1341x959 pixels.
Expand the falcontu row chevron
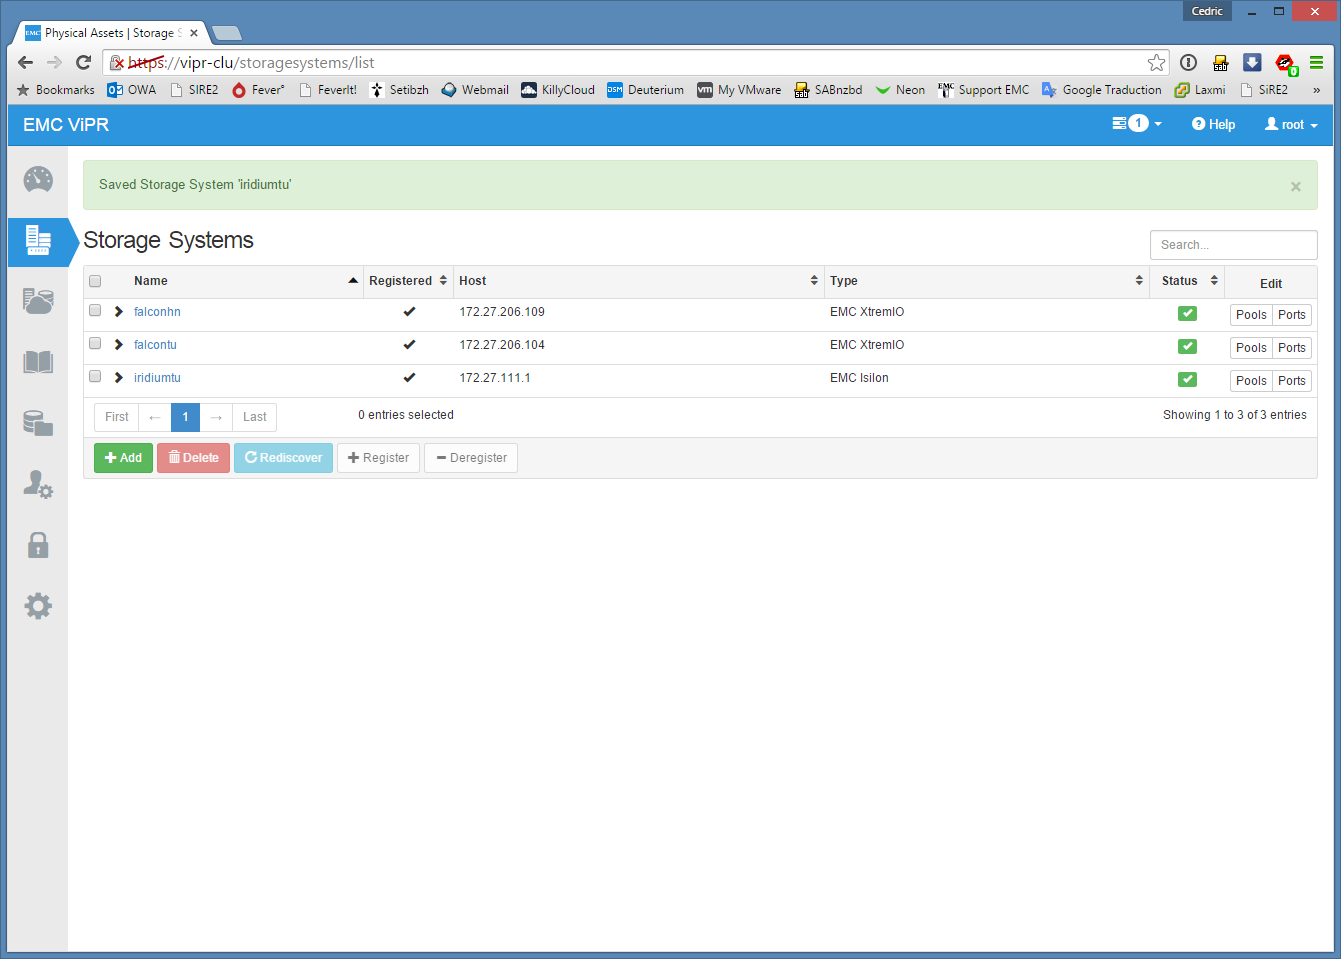[119, 345]
